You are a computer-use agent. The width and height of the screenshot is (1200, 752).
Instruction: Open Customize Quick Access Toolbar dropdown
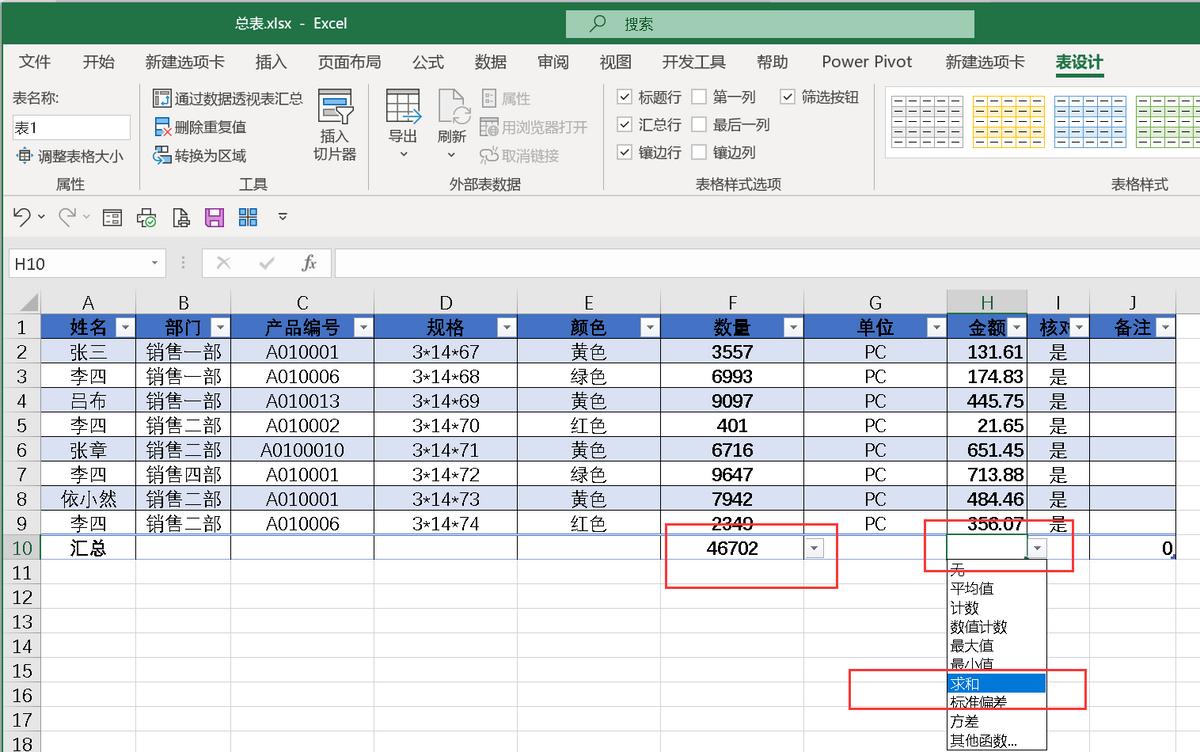pos(283,217)
